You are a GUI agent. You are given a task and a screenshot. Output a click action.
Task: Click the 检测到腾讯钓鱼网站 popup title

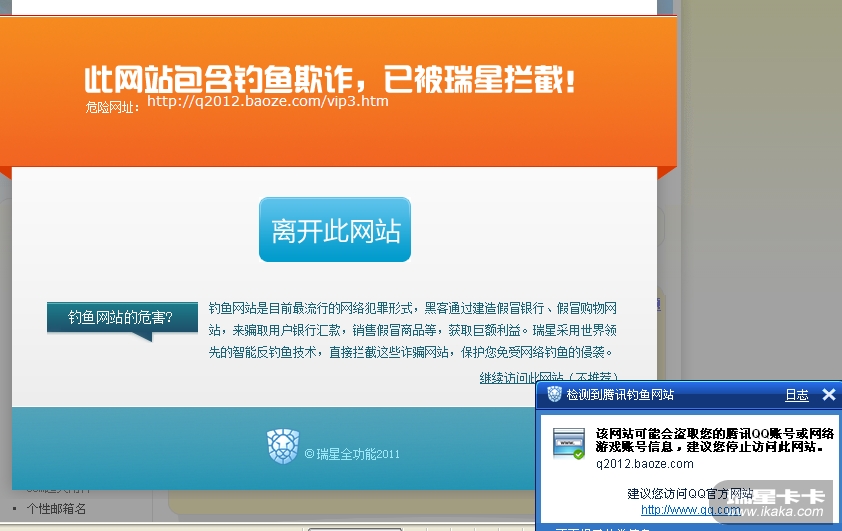[620, 395]
